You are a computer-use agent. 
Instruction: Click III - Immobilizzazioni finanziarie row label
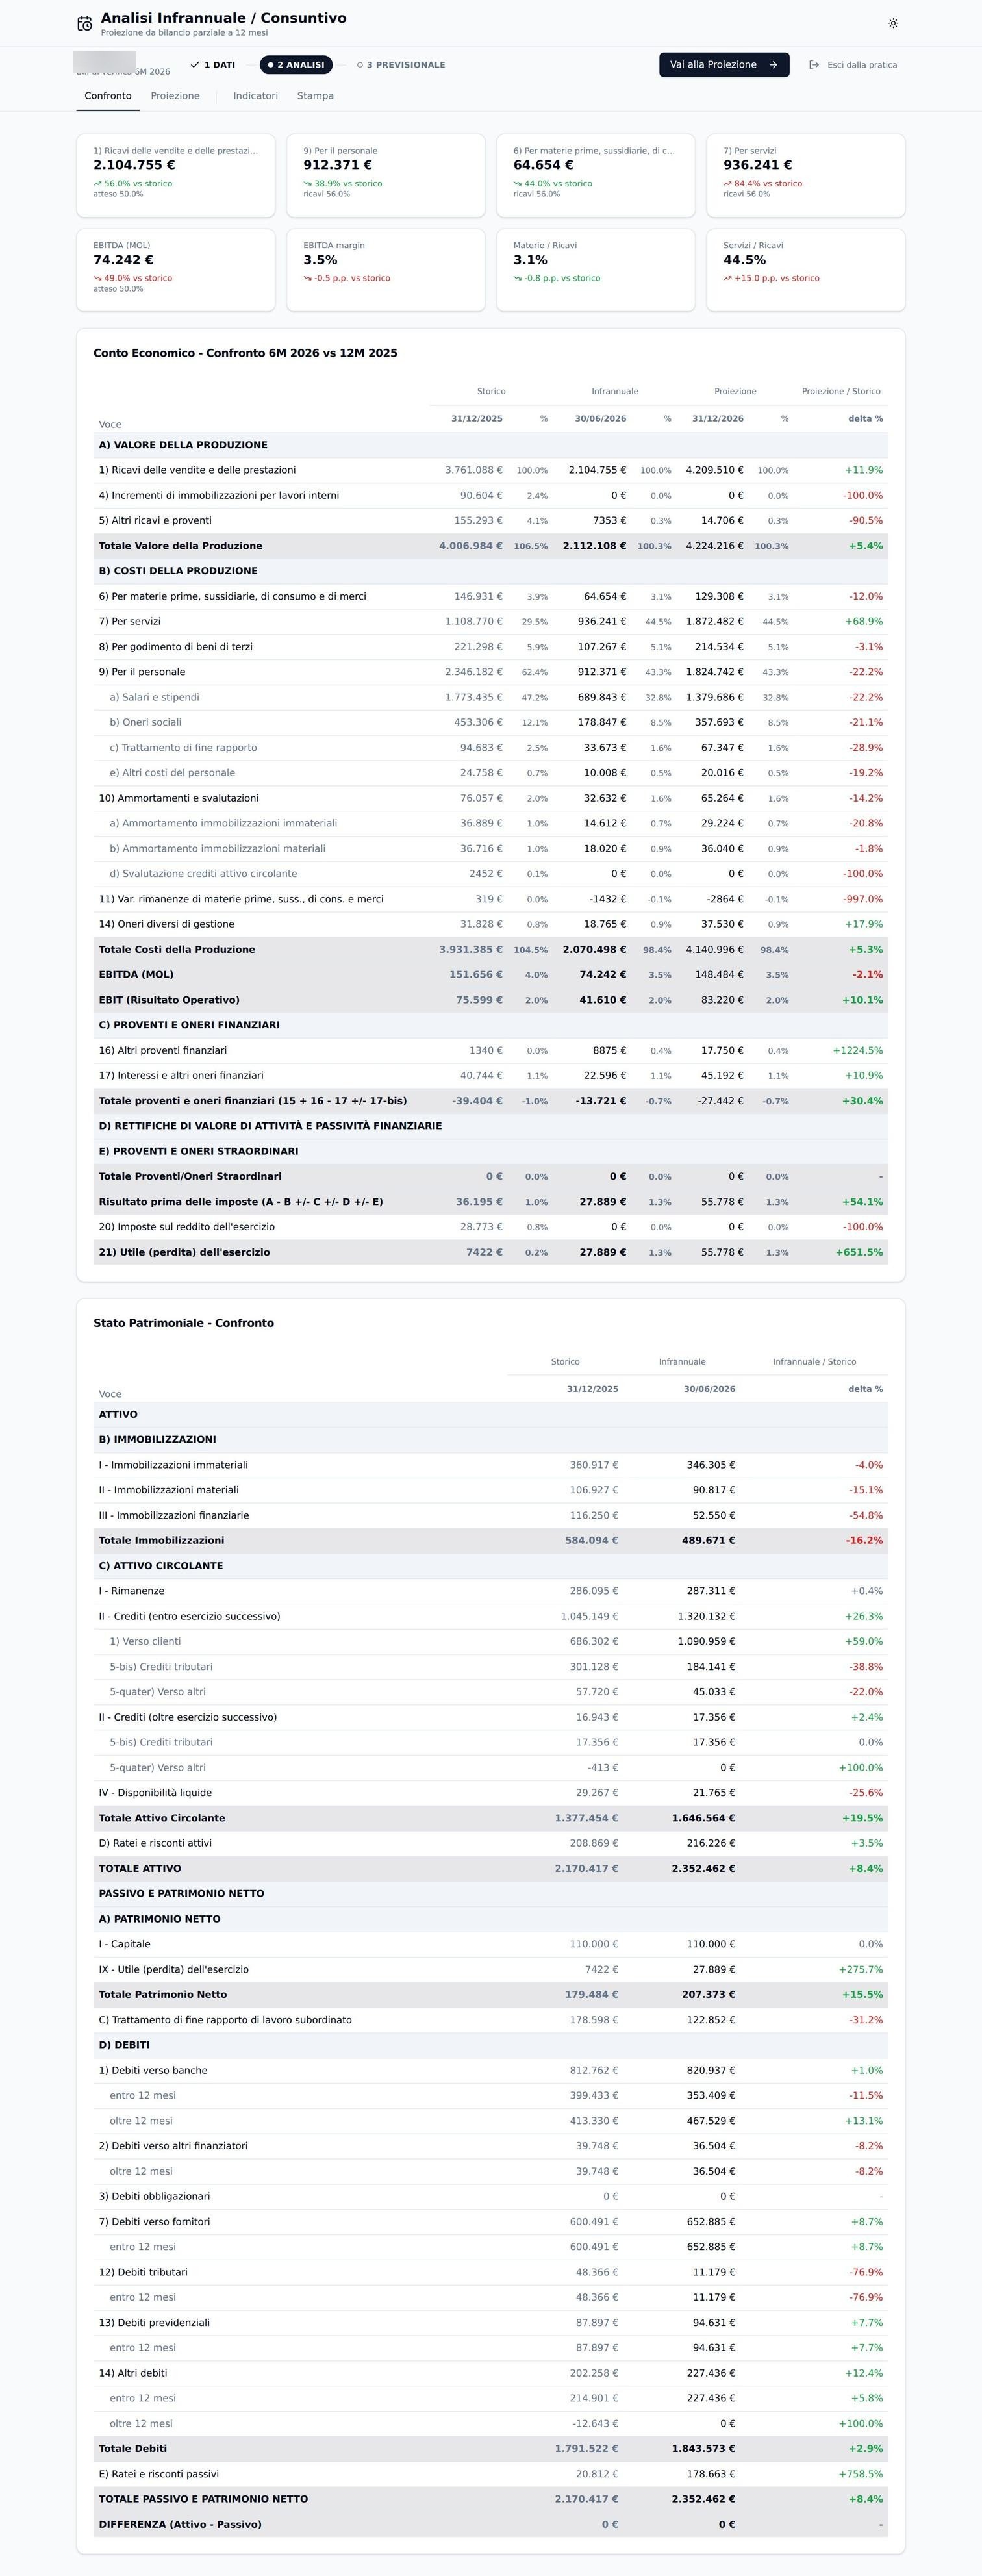(x=174, y=1516)
